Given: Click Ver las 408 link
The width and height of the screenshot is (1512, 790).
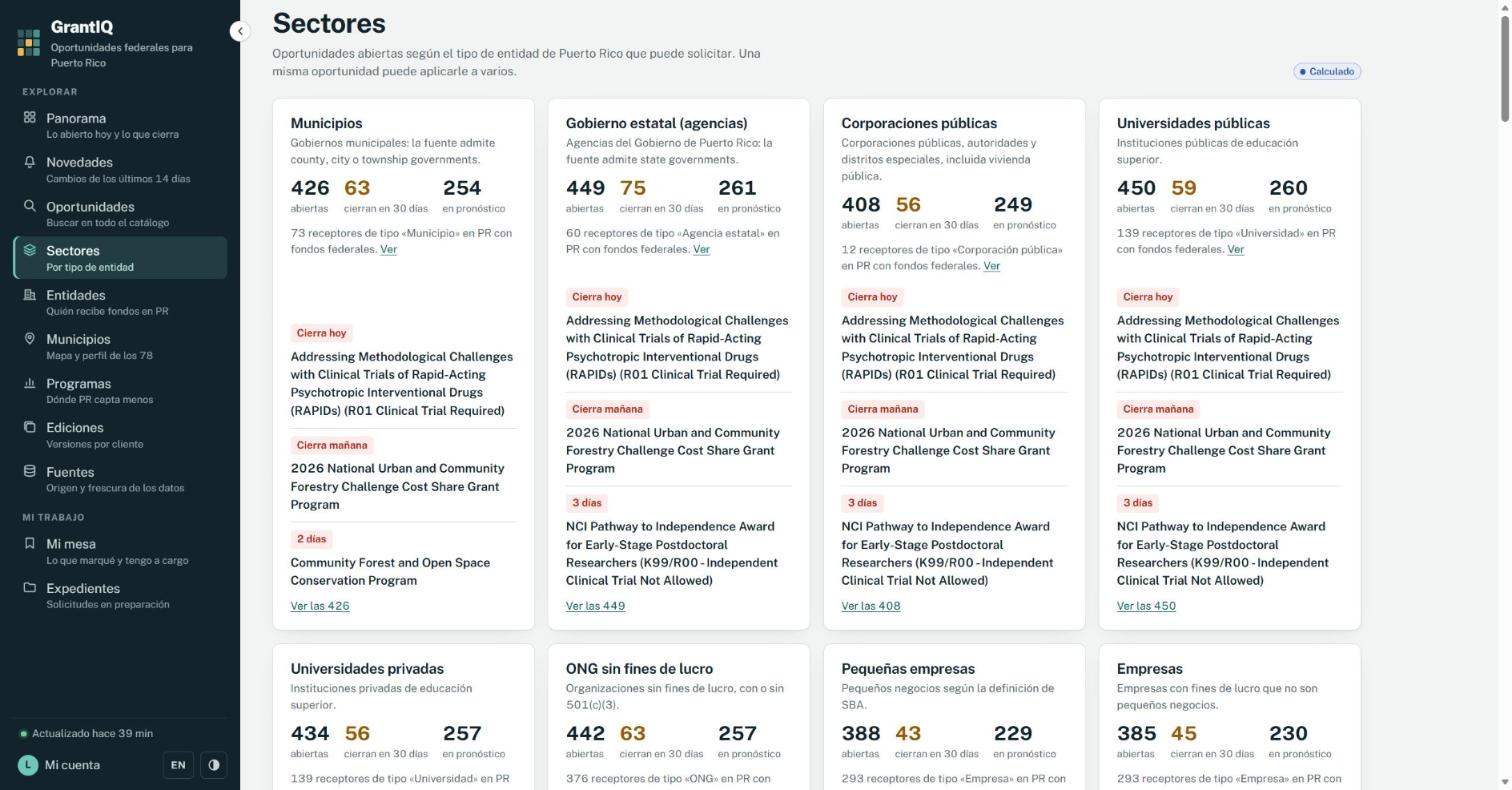Looking at the screenshot, I should point(871,606).
